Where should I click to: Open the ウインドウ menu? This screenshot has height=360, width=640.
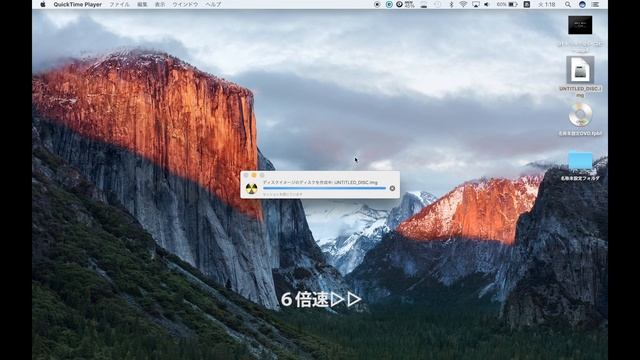(185, 4)
